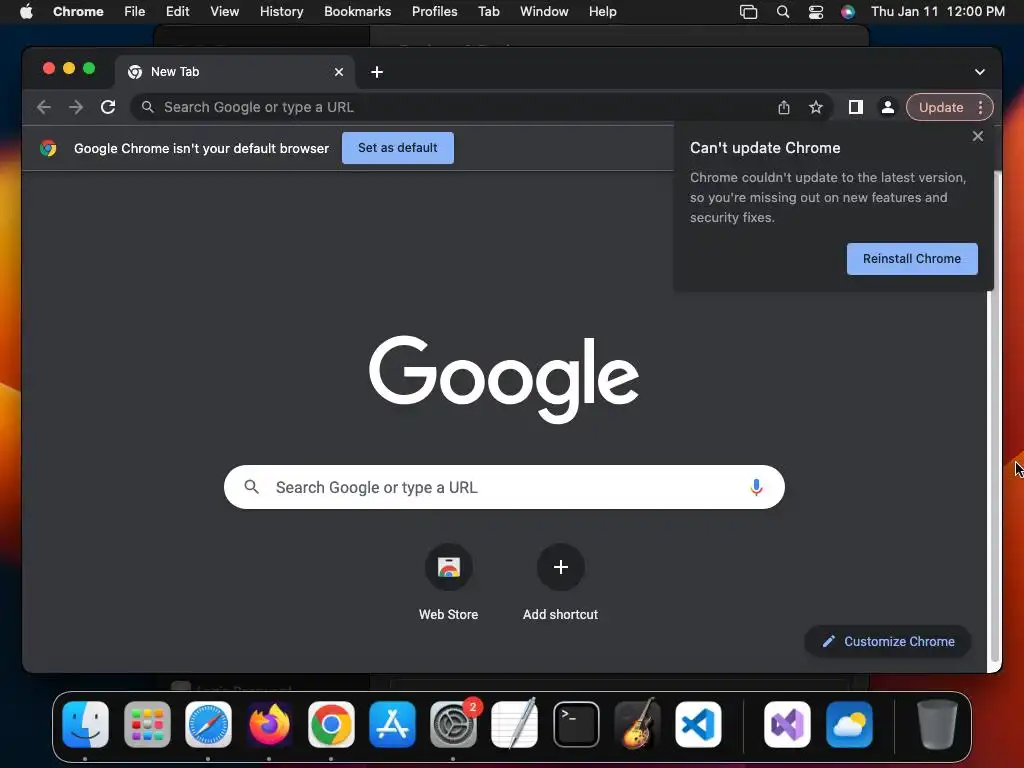Select the New Tab tab
The width and height of the screenshot is (1024, 768).
[x=235, y=72]
